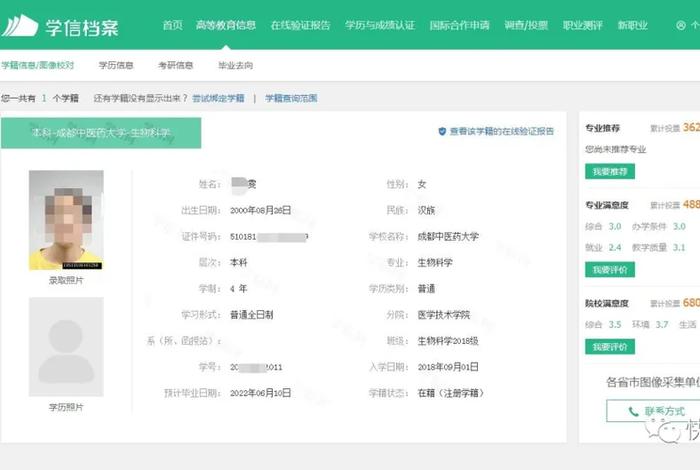Click the 学信档案 logo icon
Image resolution: width=700 pixels, height=470 pixels.
pos(20,26)
